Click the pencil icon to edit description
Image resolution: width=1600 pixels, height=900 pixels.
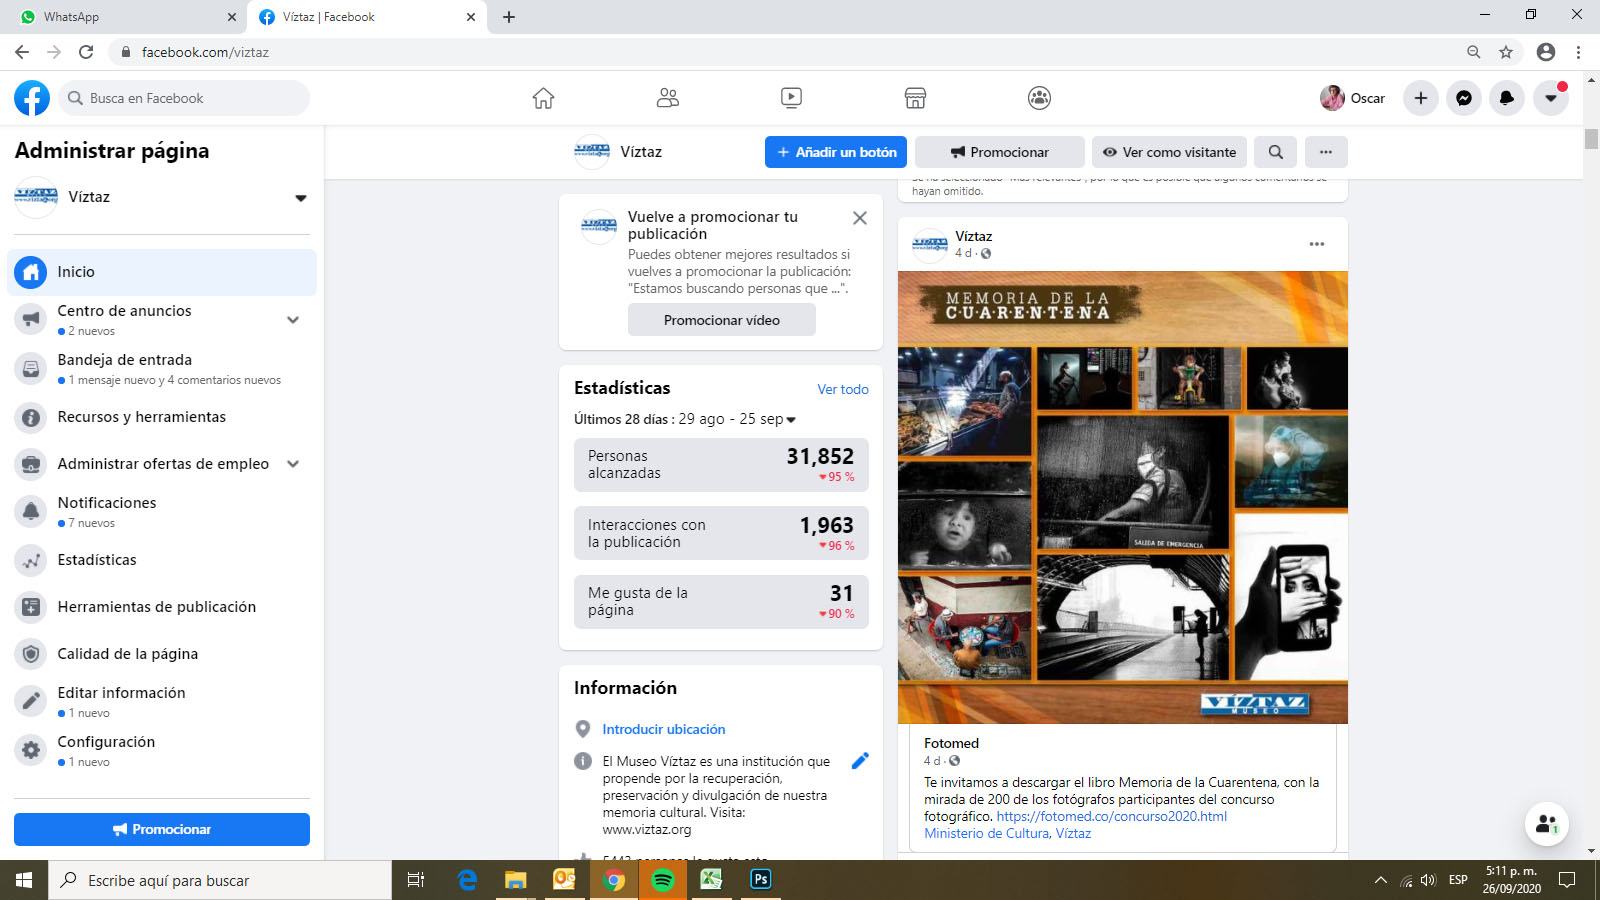coord(860,761)
